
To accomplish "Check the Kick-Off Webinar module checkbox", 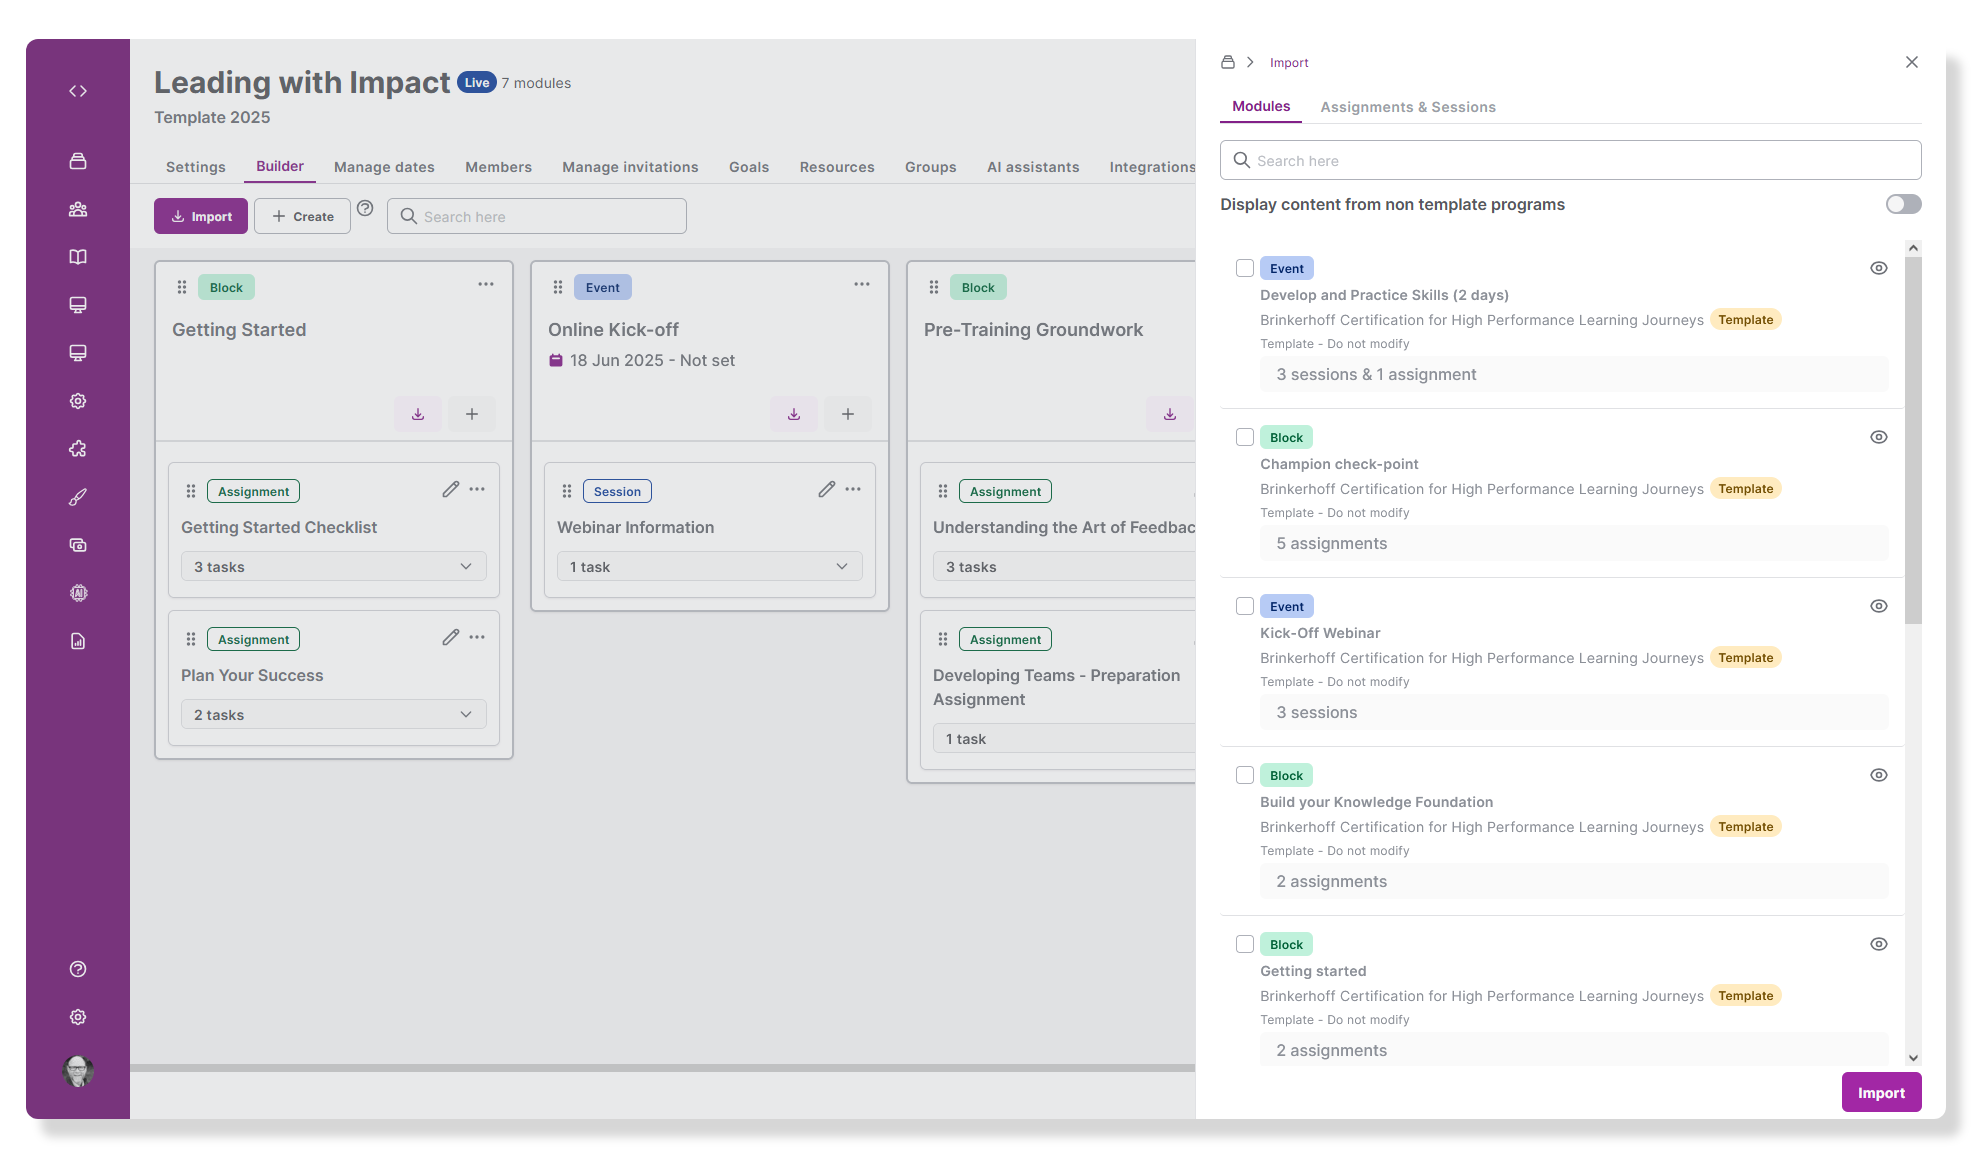I will [x=1245, y=606].
